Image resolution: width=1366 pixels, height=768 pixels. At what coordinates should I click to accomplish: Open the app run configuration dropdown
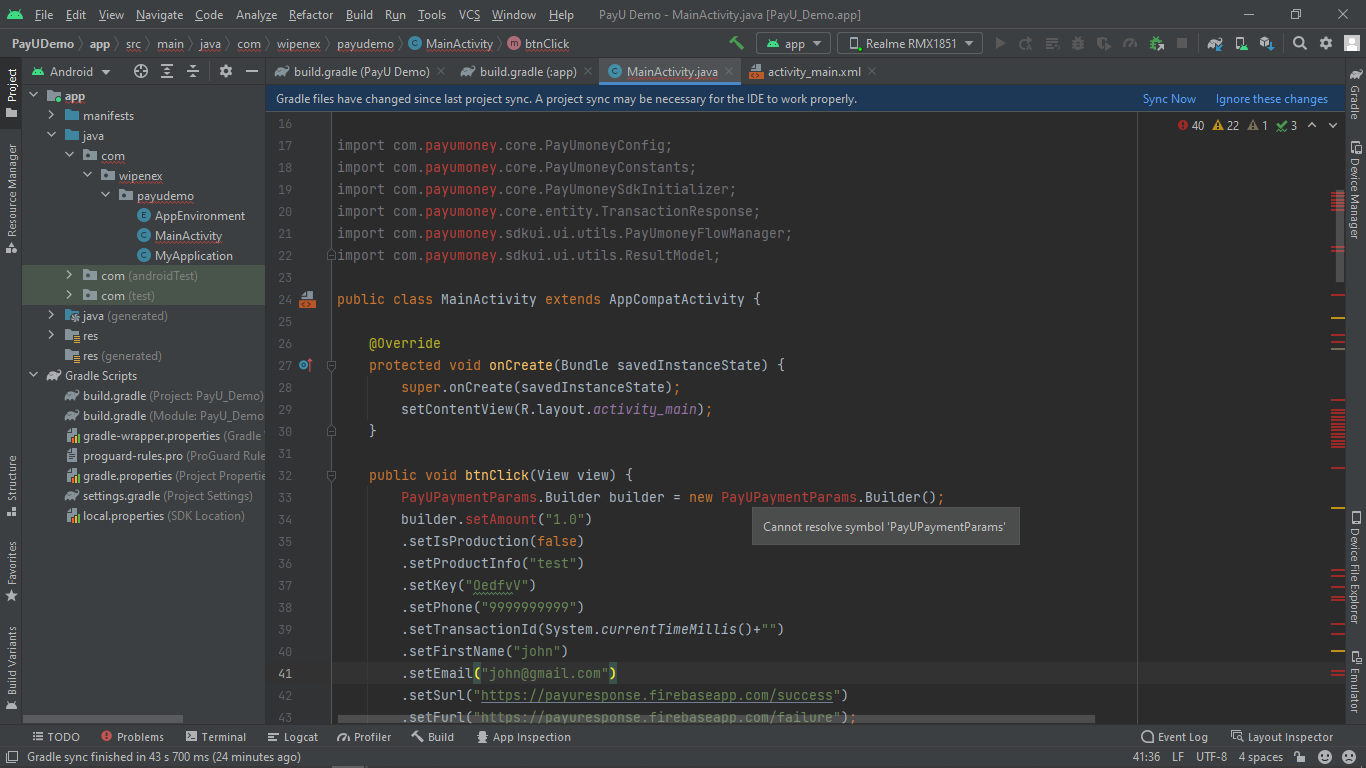click(794, 43)
